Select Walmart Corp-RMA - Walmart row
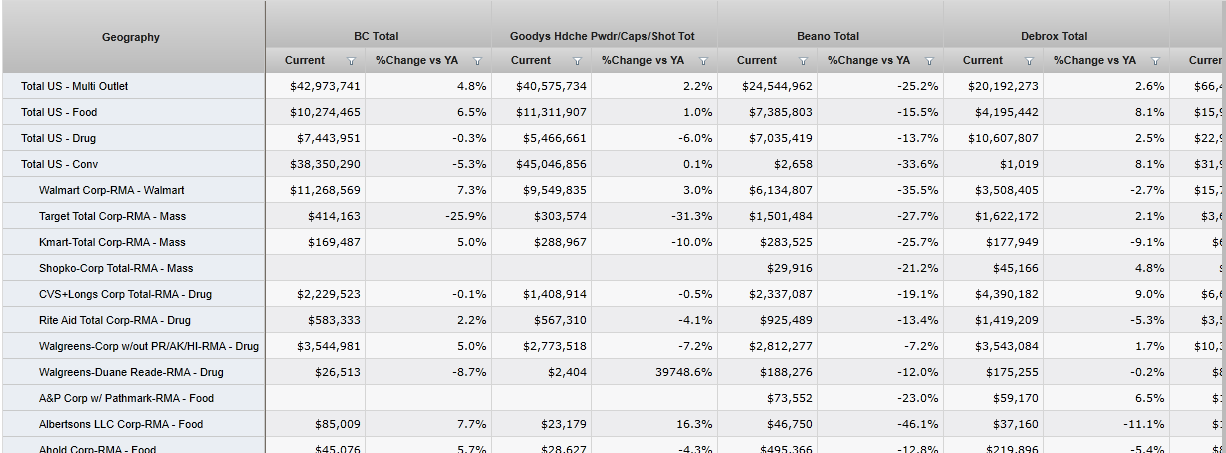1226x453 pixels. pyautogui.click(x=111, y=190)
